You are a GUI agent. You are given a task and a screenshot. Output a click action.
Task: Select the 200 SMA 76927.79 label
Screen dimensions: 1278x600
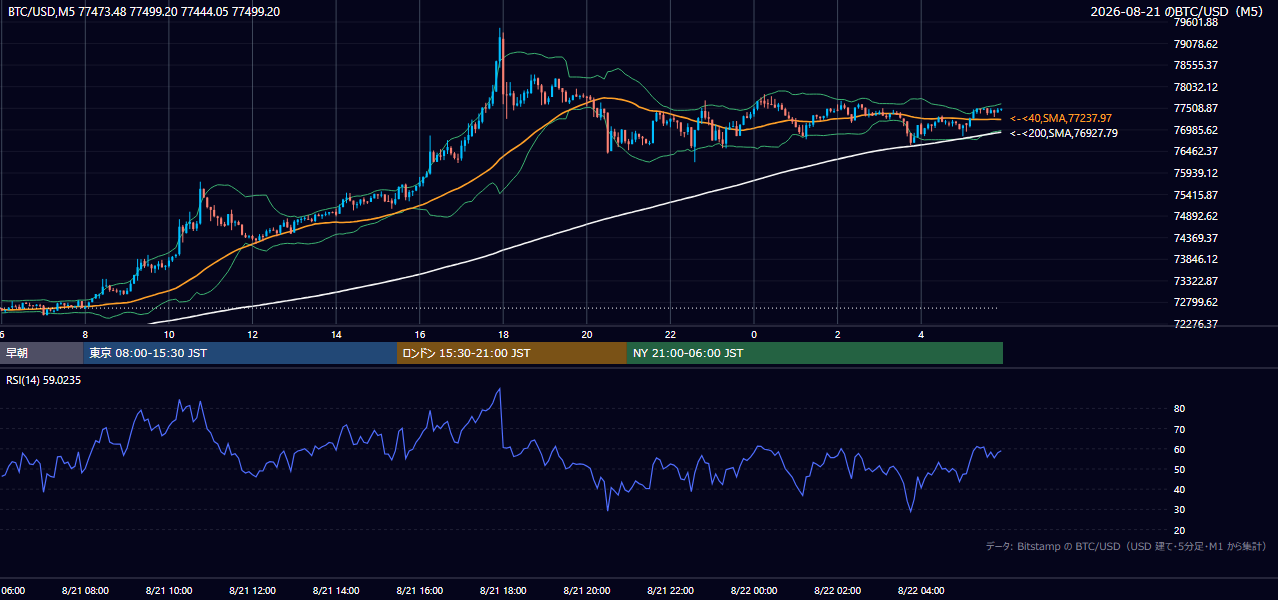(1064, 133)
